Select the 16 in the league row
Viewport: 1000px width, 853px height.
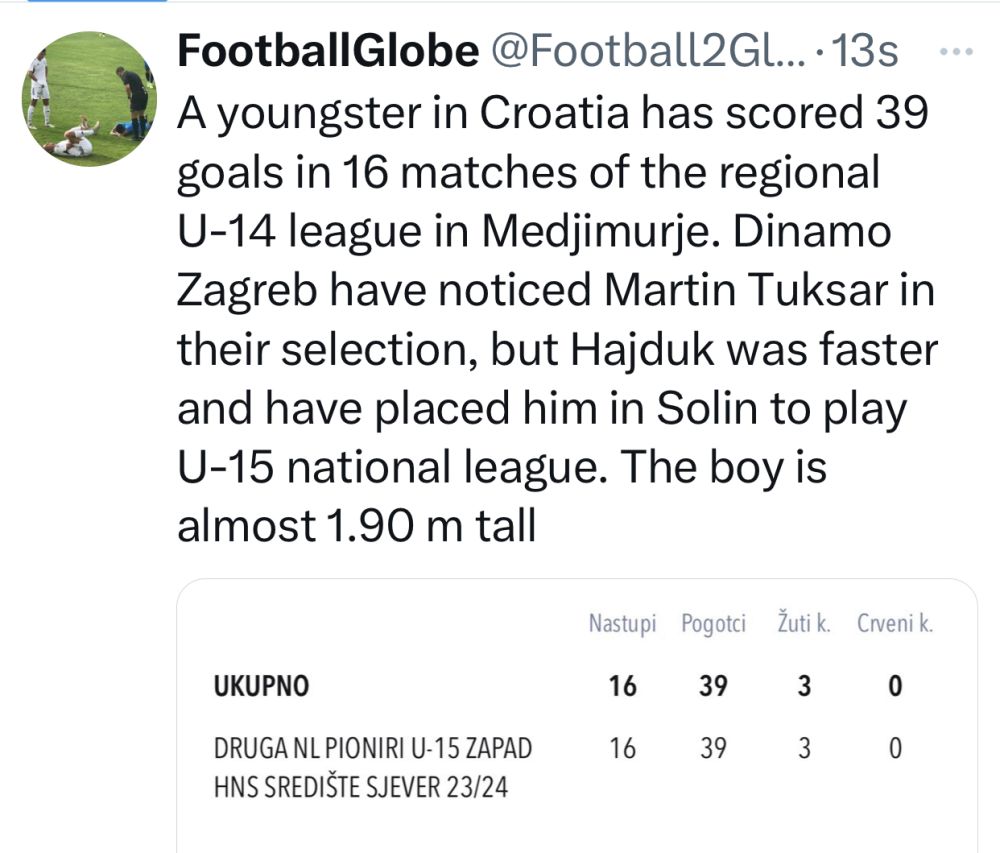622,748
